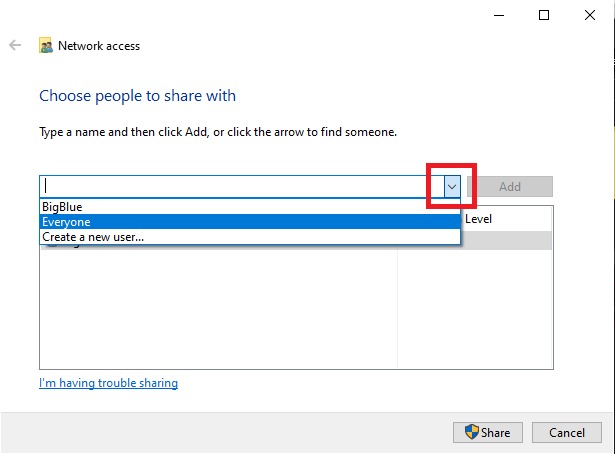Expand the user name dropdown arrow
The height and width of the screenshot is (454, 615).
click(452, 186)
